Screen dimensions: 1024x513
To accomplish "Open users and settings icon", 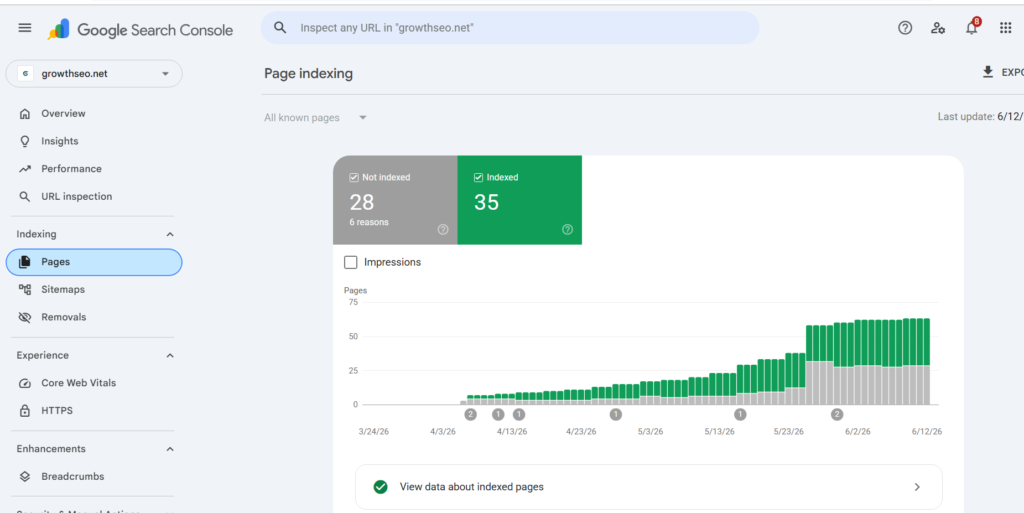I will [938, 28].
